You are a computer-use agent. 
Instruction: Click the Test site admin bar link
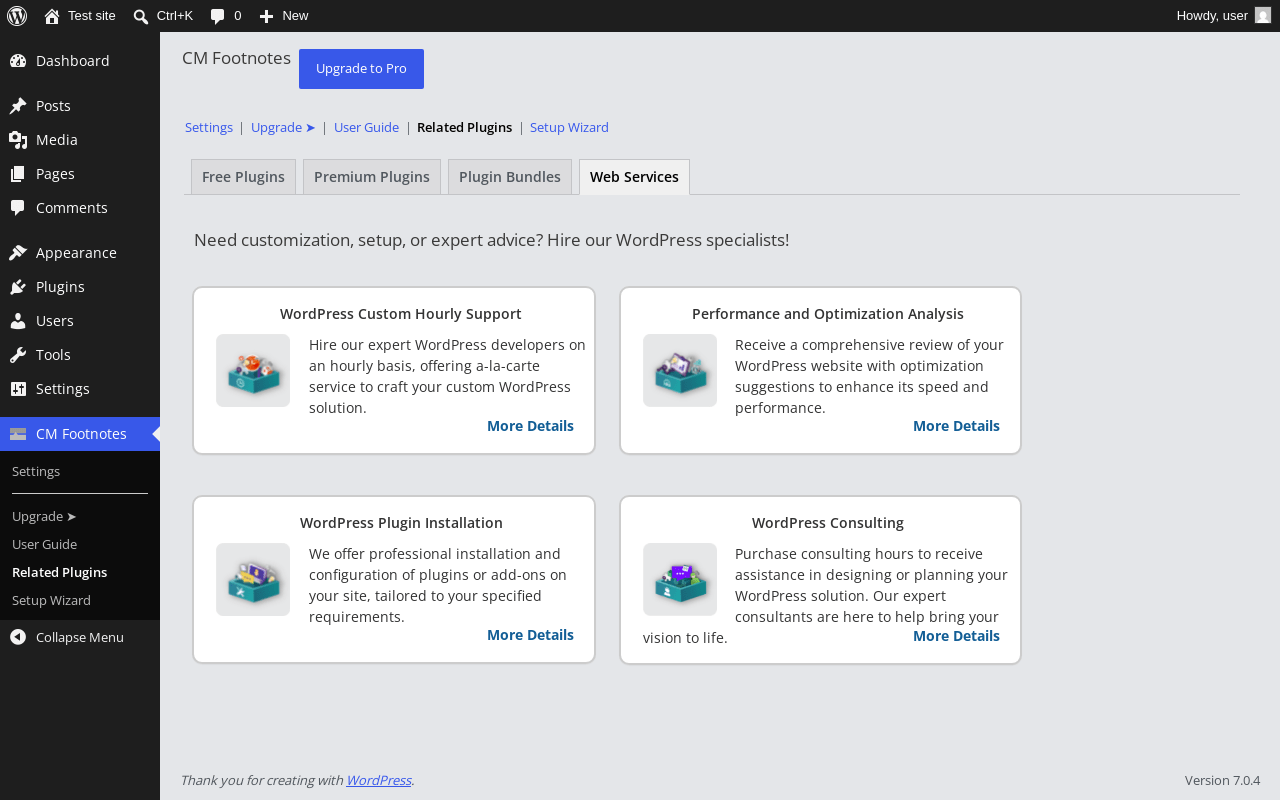coord(80,16)
